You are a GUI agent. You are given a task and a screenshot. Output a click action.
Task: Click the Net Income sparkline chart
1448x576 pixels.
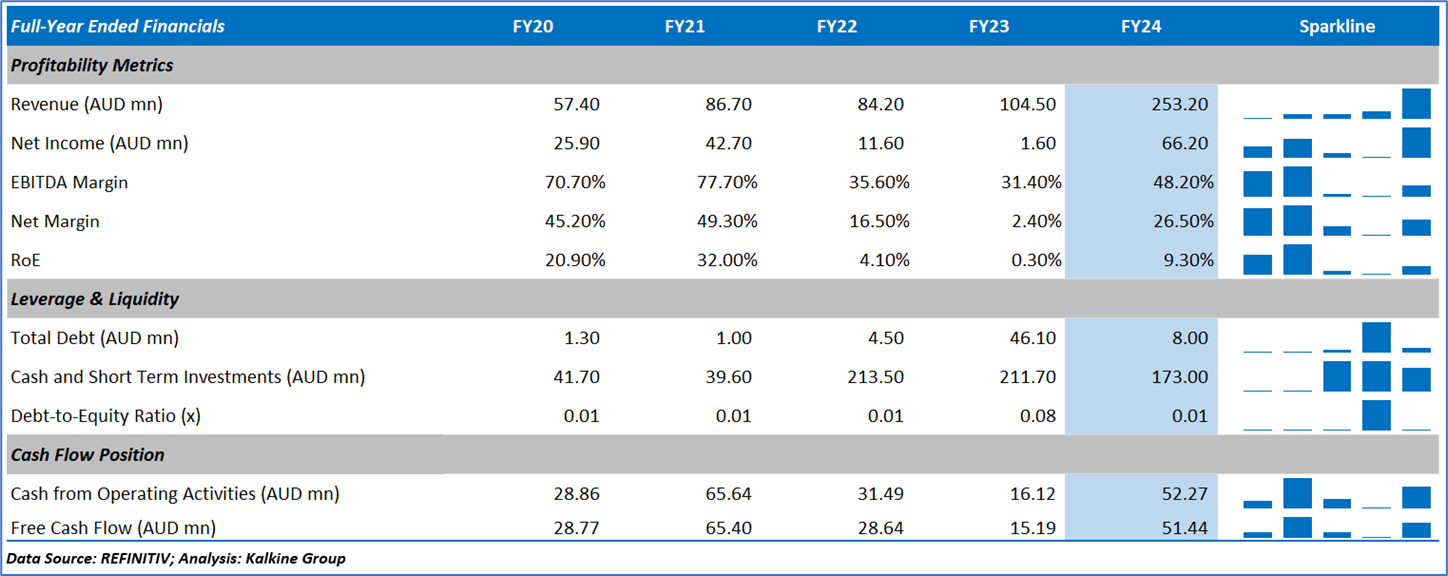[x=1337, y=143]
